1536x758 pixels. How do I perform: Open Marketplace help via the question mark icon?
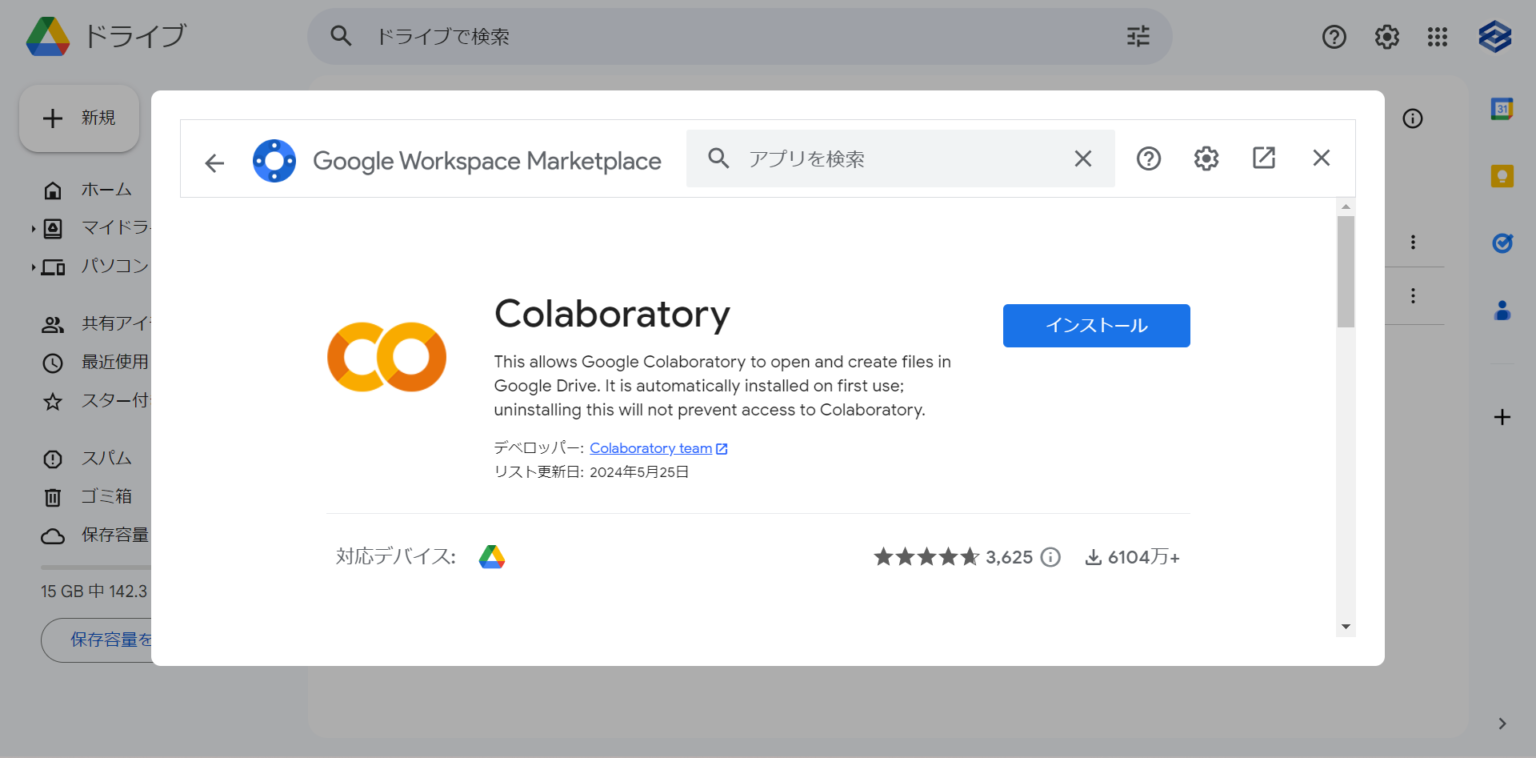[x=1148, y=158]
